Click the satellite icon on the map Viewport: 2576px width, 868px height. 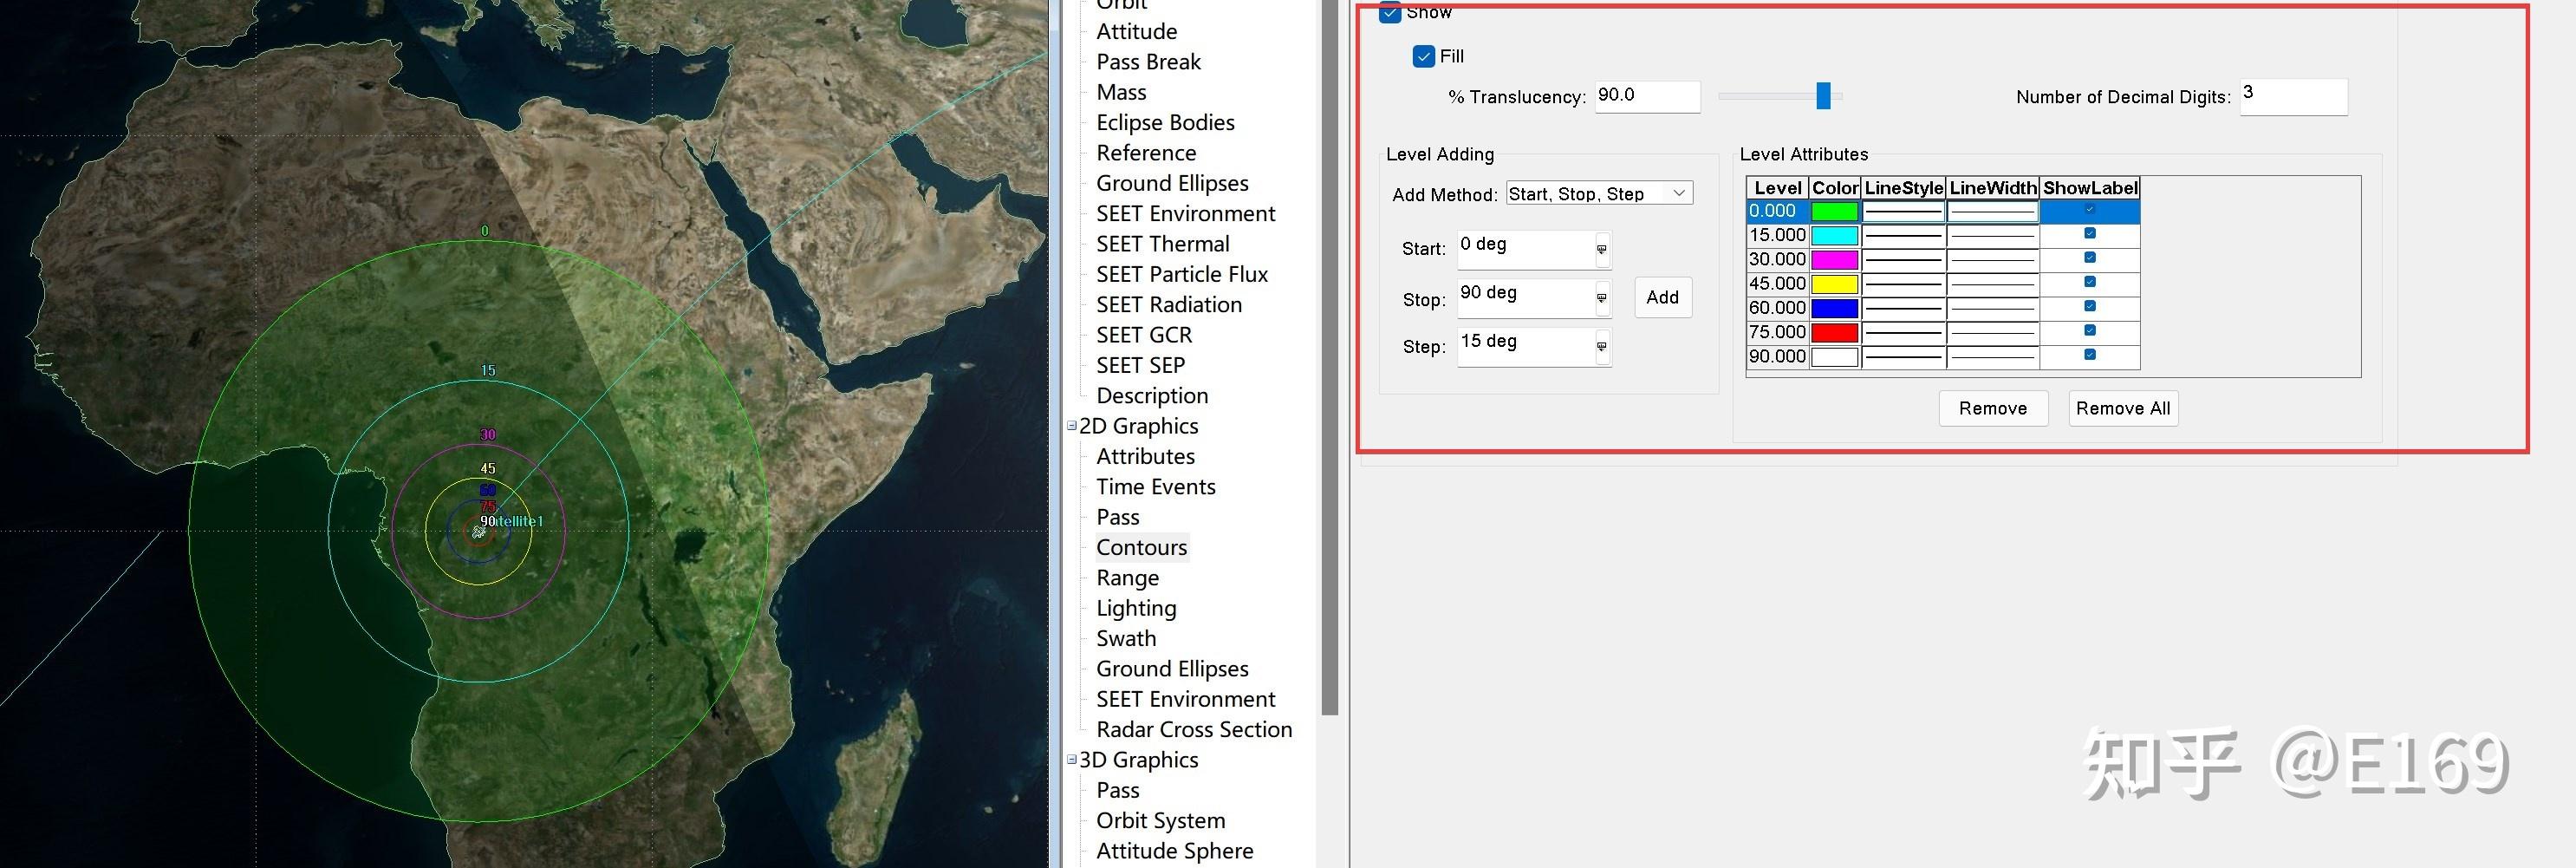point(479,531)
